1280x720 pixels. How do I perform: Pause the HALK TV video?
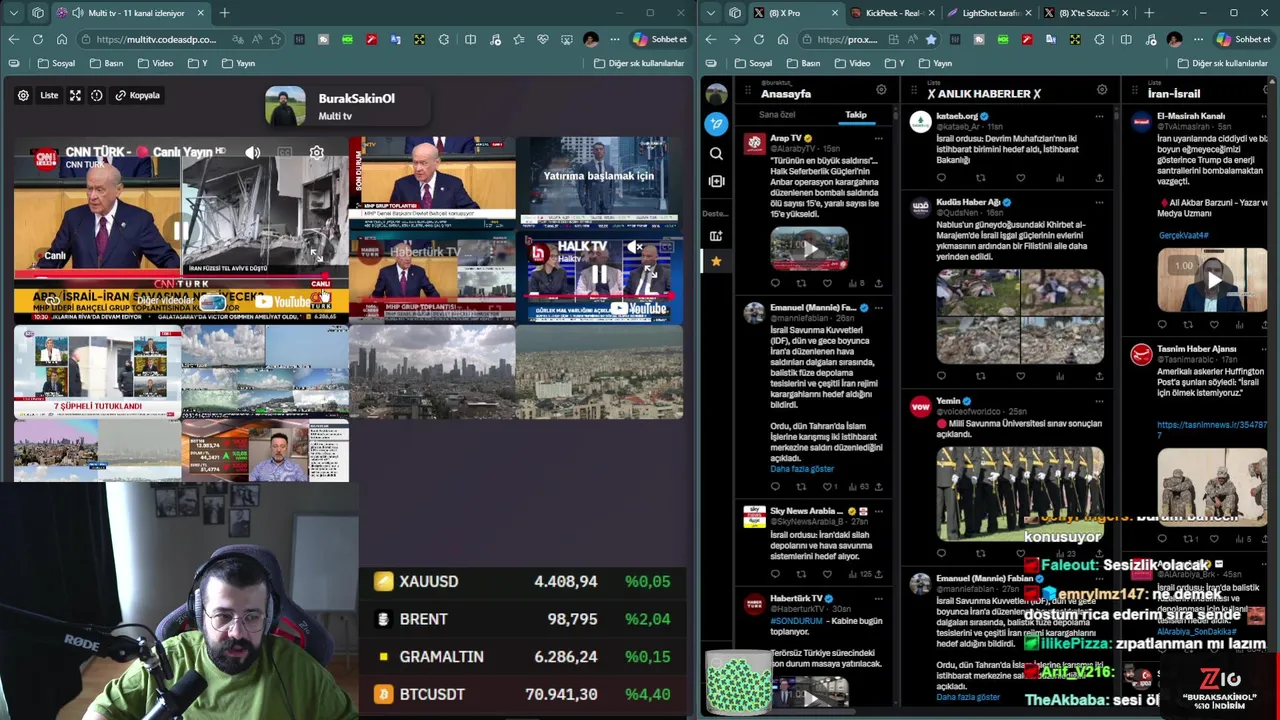(598, 274)
